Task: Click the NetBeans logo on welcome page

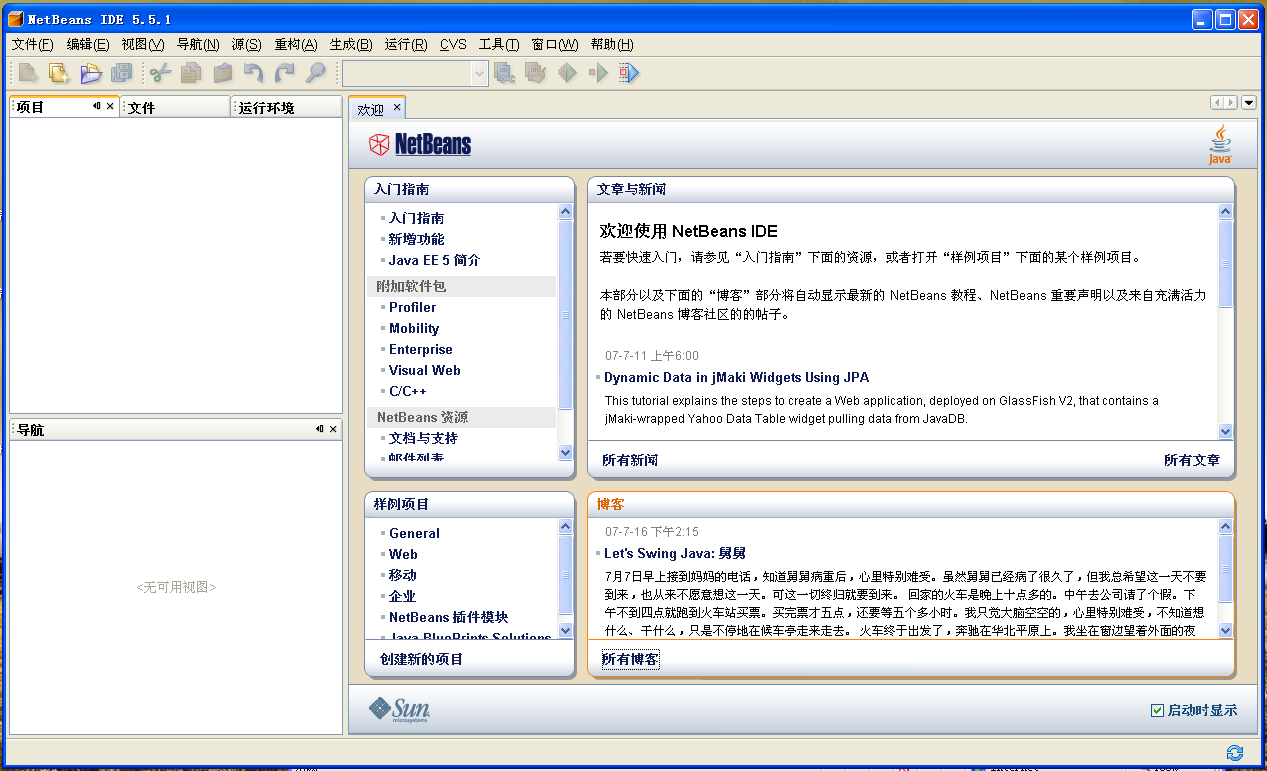Action: (x=420, y=145)
